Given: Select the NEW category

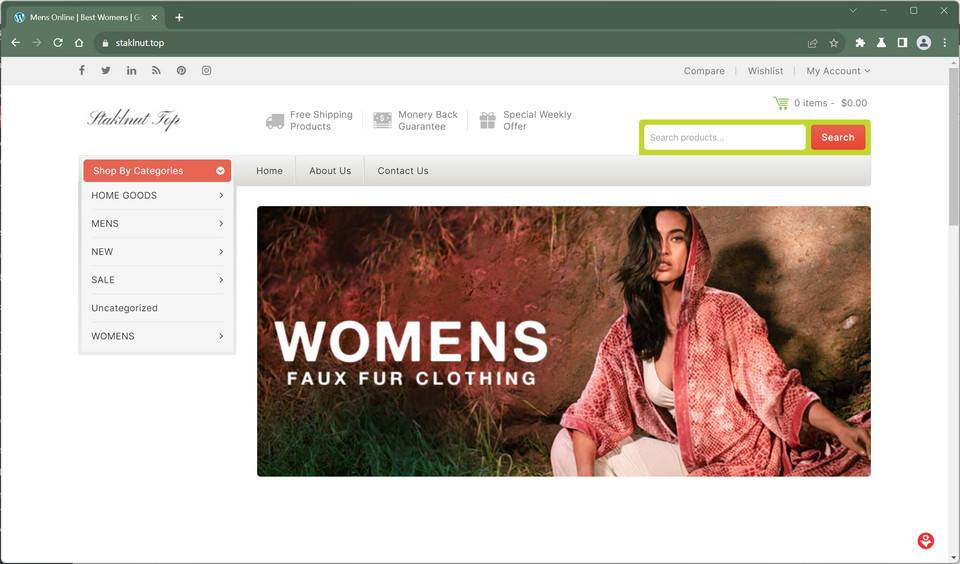Looking at the screenshot, I should pyautogui.click(x=102, y=252).
